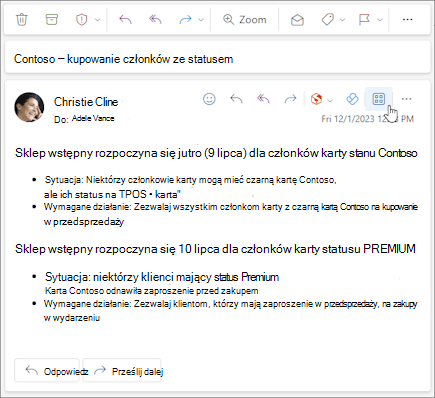Click Reply arrow in the top toolbar
Viewport: 435px width, 398px height.
[x=125, y=20]
